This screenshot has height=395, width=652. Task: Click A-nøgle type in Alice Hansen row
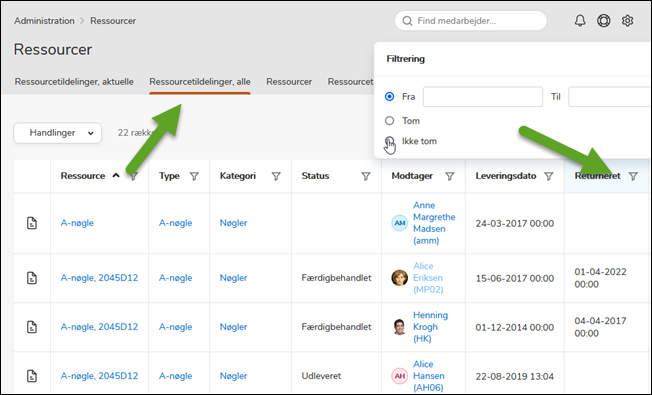point(175,376)
